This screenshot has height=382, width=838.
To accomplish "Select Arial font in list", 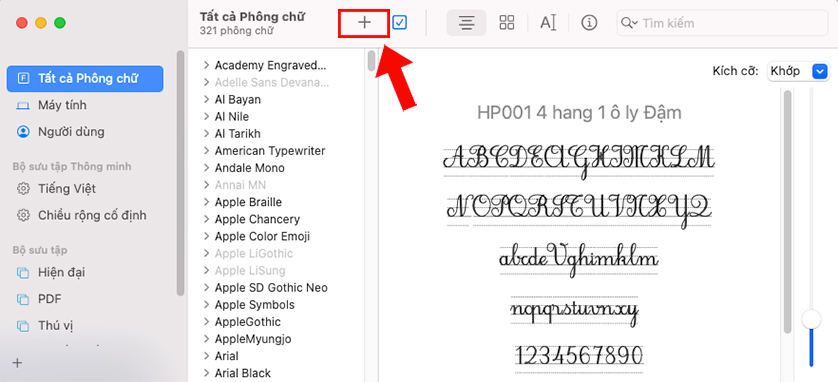I will [x=227, y=356].
